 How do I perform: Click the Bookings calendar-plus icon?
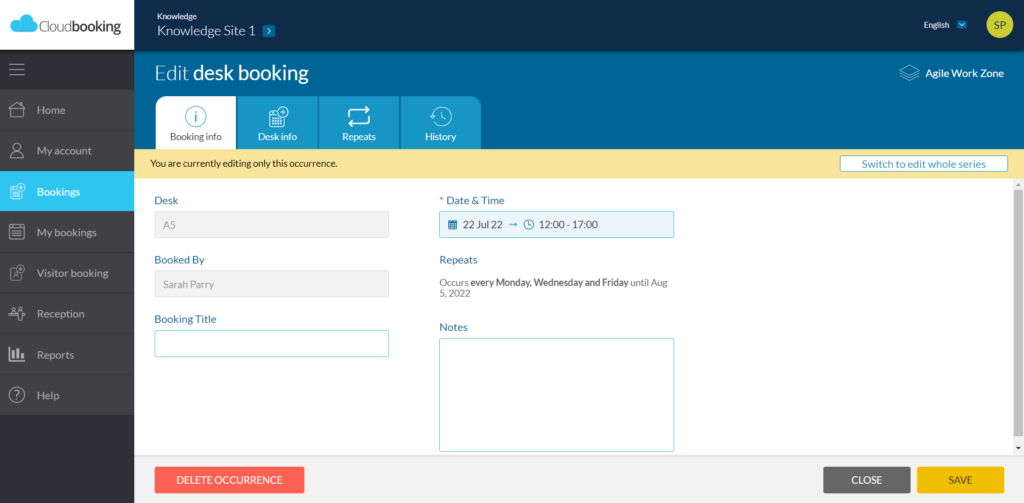click(x=17, y=191)
